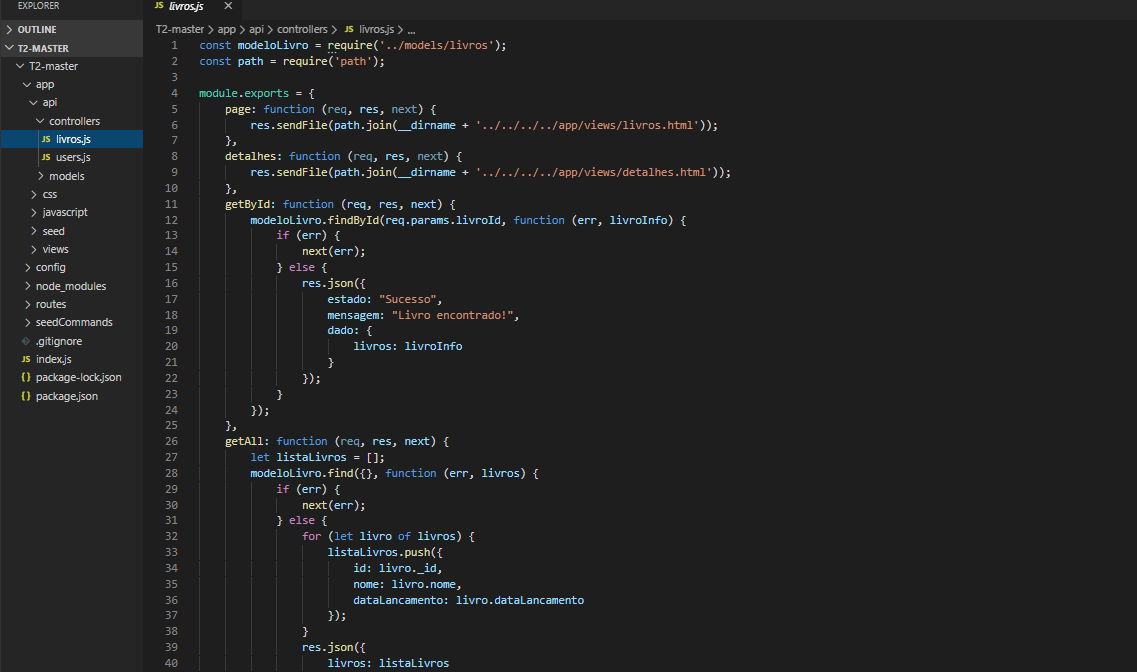The height and width of the screenshot is (672, 1137).
Task: Click the JS icon beside index.js
Action: pyautogui.click(x=27, y=359)
